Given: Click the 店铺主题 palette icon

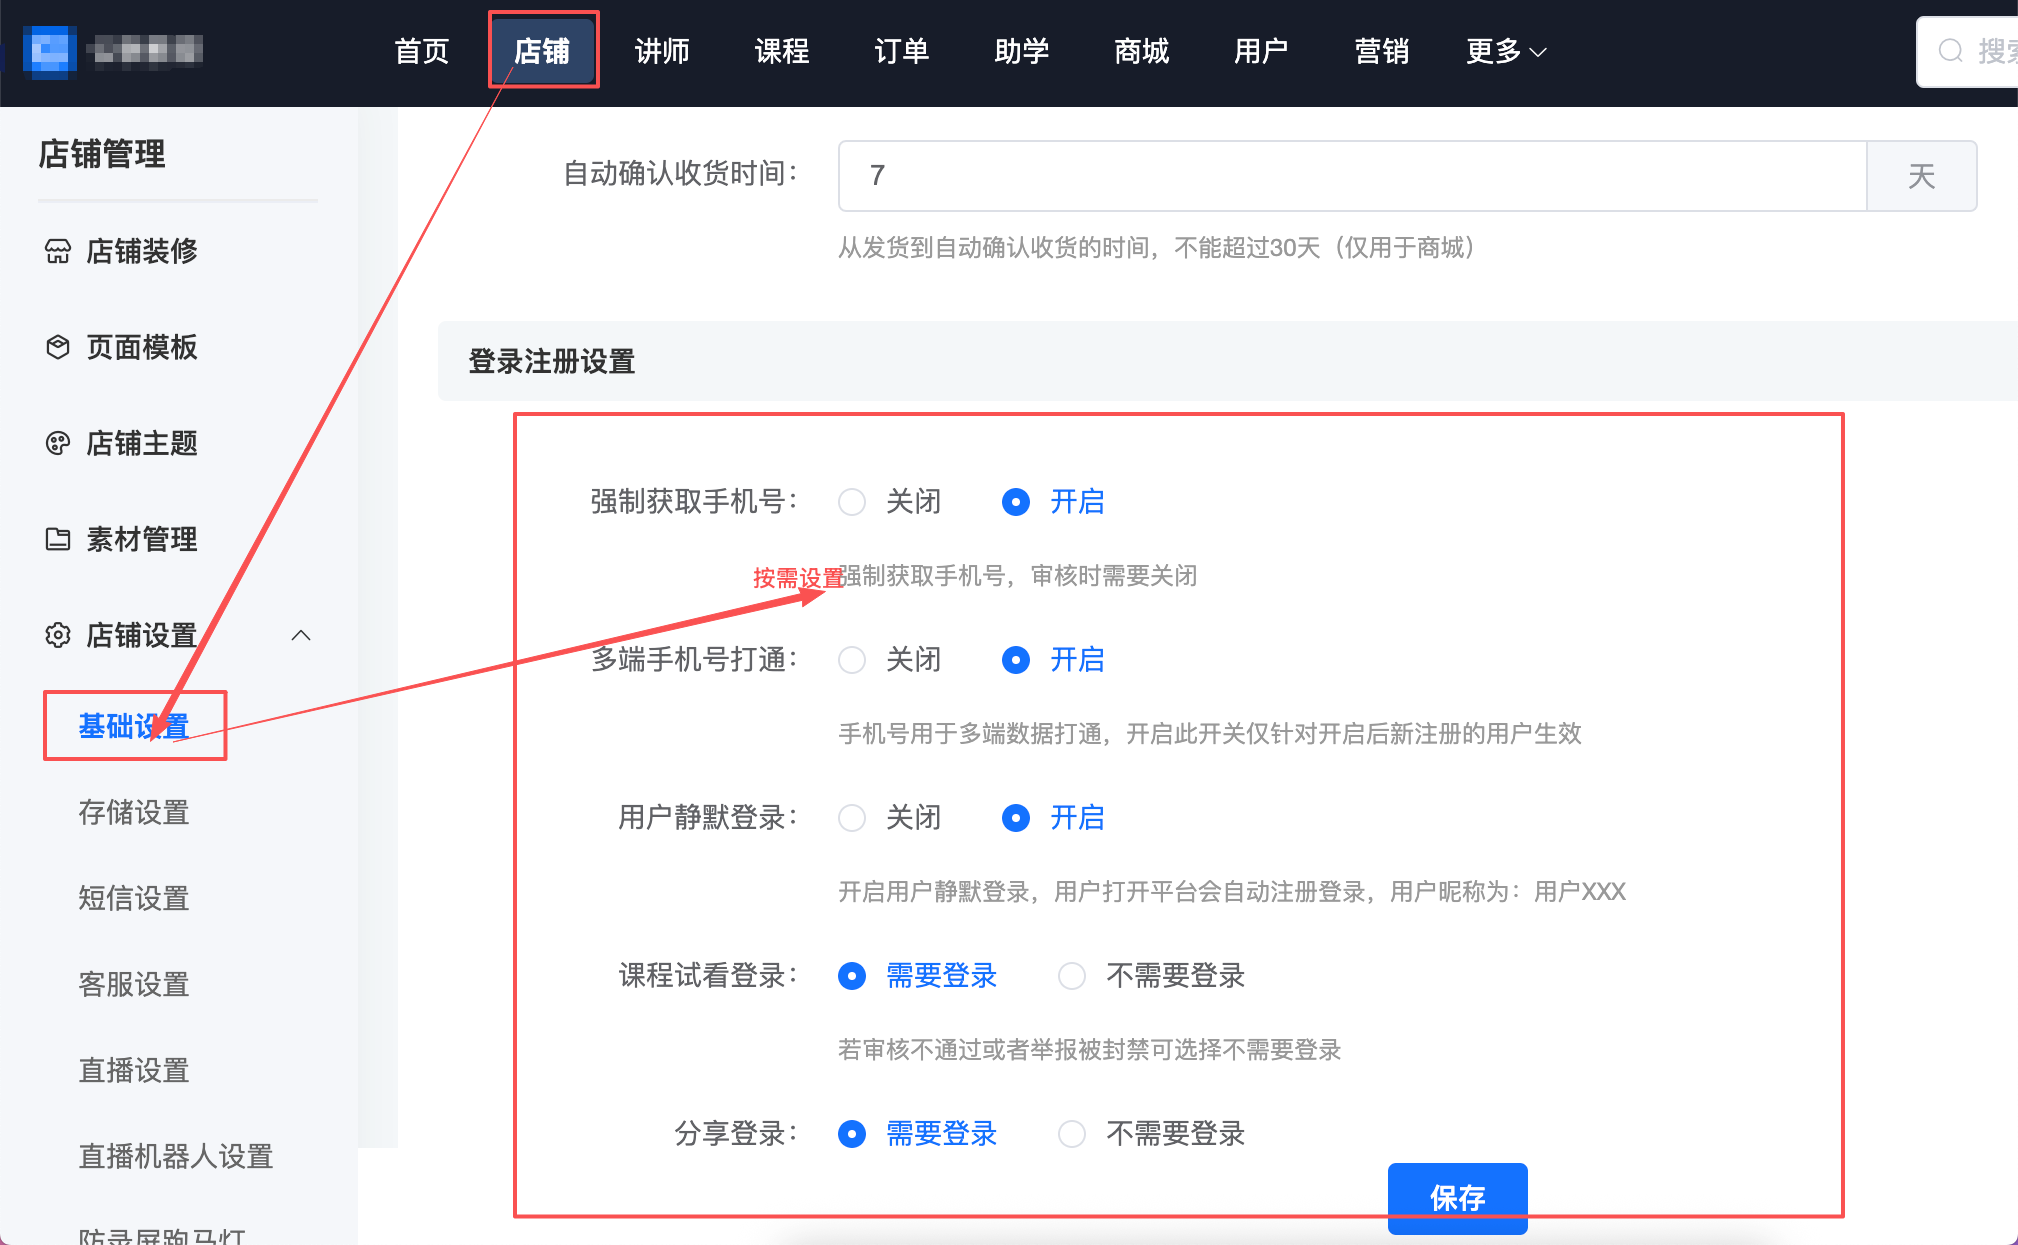Looking at the screenshot, I should coord(58,443).
